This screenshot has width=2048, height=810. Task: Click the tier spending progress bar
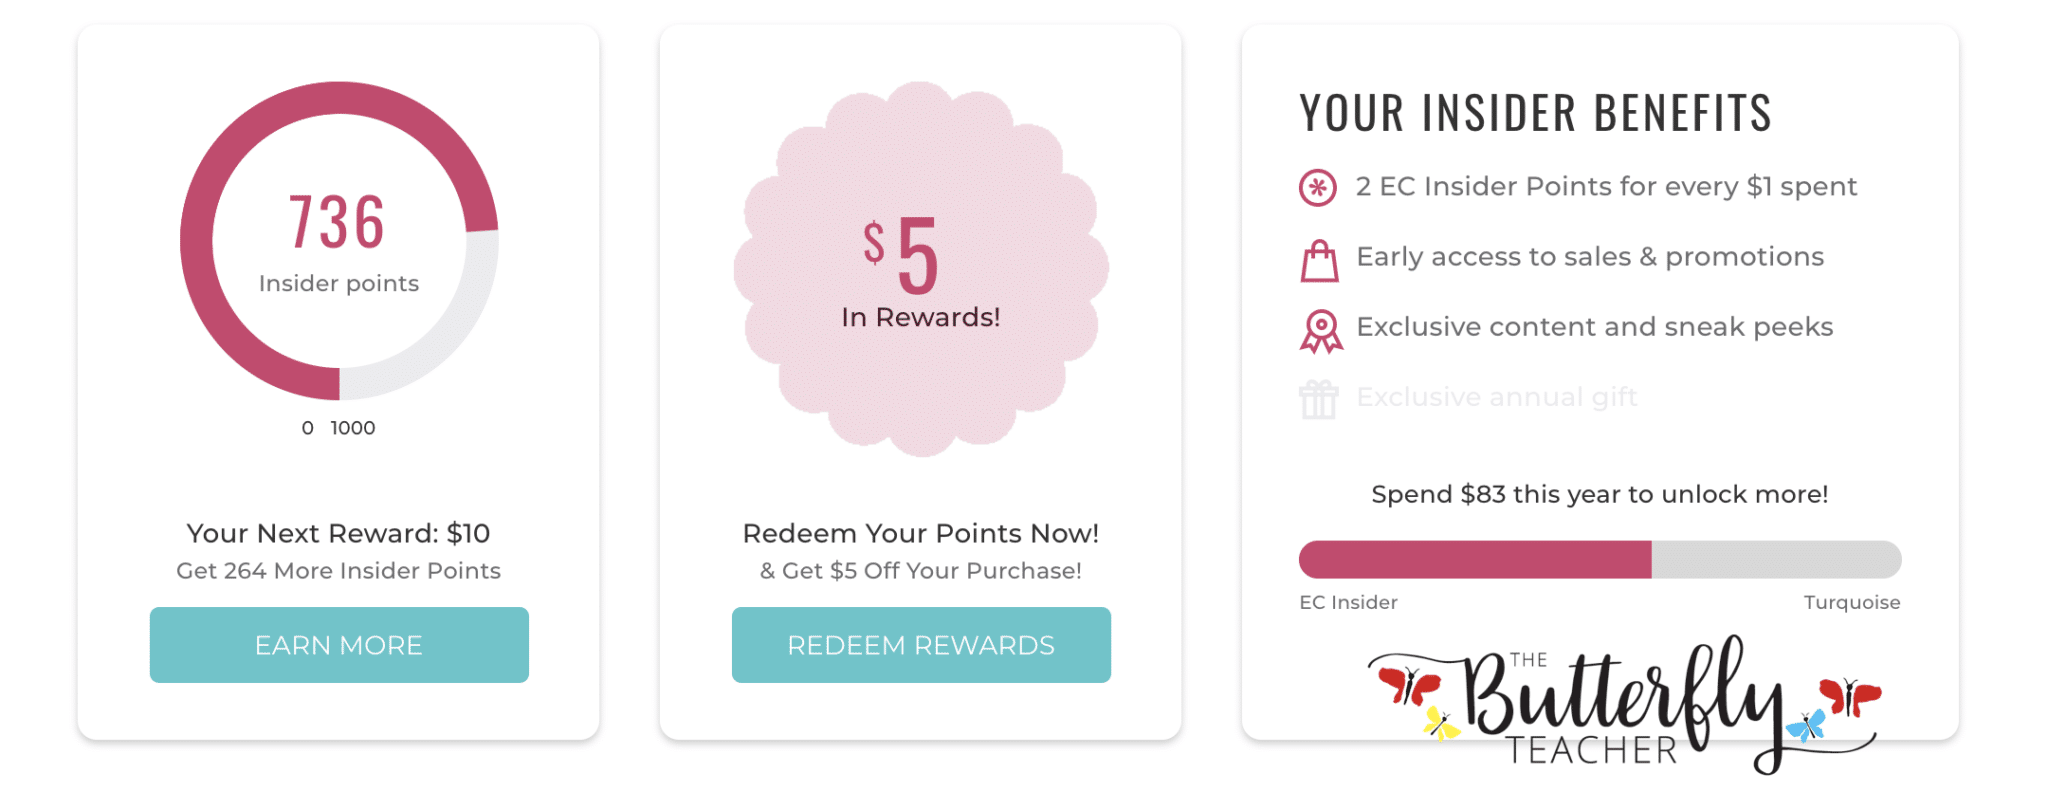(1600, 559)
